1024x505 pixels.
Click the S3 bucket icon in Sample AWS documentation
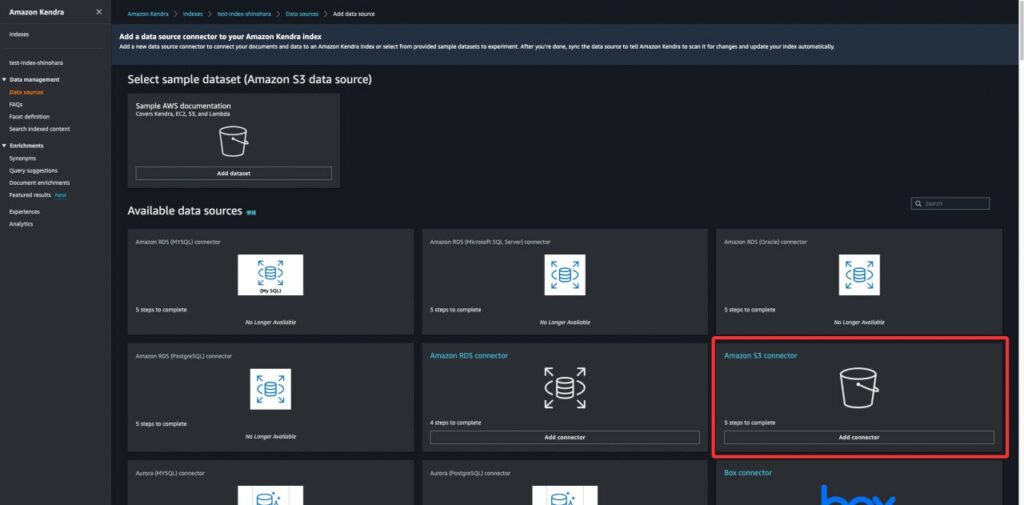click(233, 142)
